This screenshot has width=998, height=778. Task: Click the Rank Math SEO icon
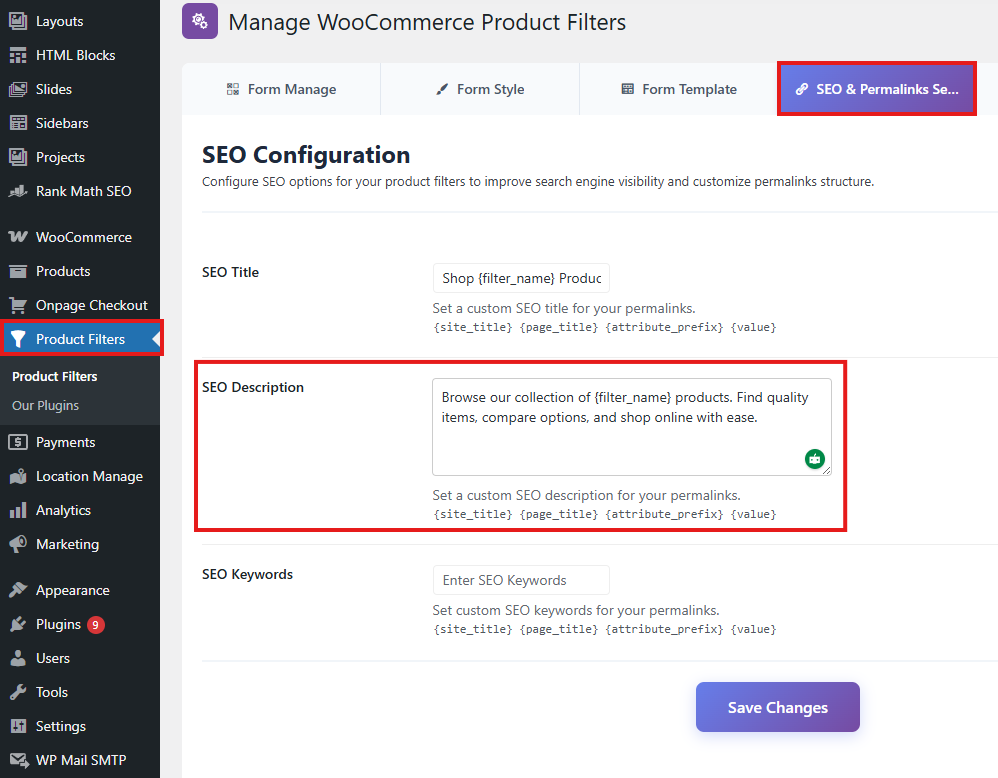point(18,191)
